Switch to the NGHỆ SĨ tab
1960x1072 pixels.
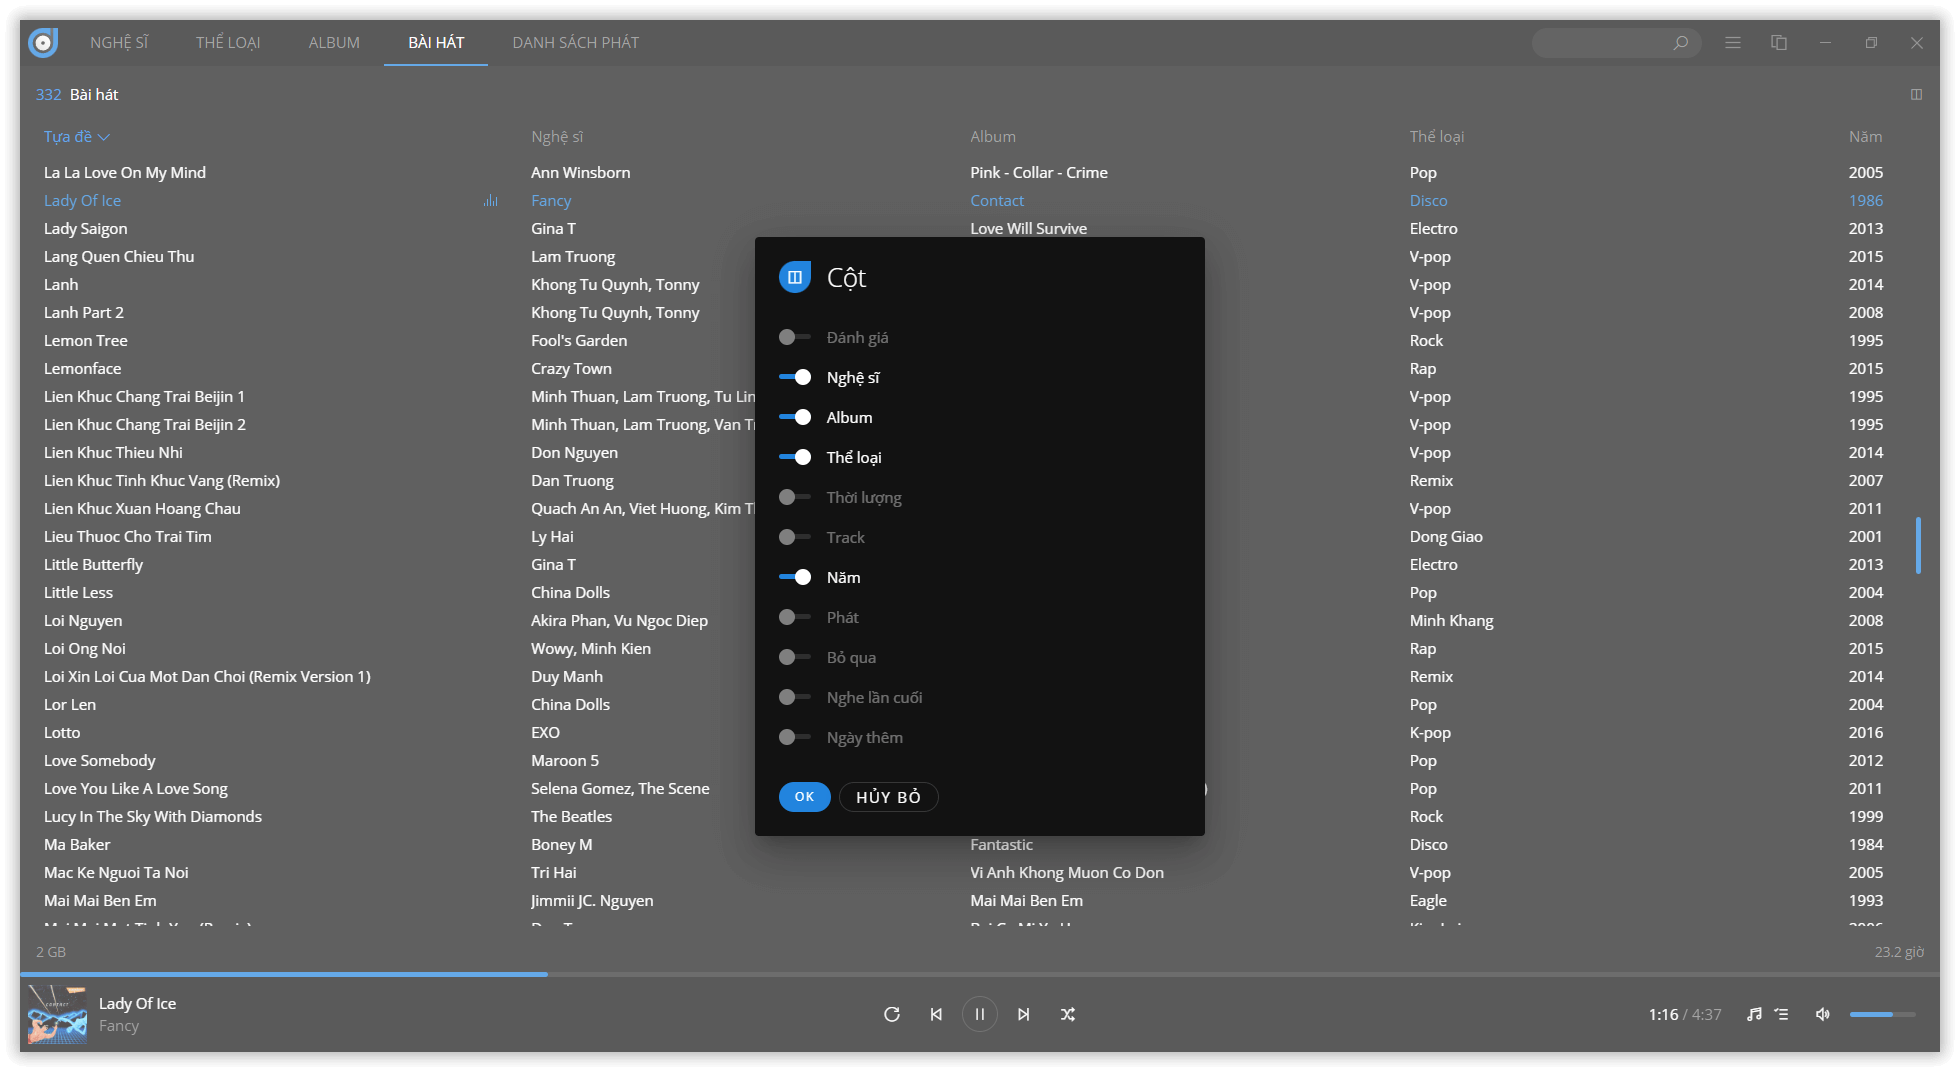pos(119,43)
